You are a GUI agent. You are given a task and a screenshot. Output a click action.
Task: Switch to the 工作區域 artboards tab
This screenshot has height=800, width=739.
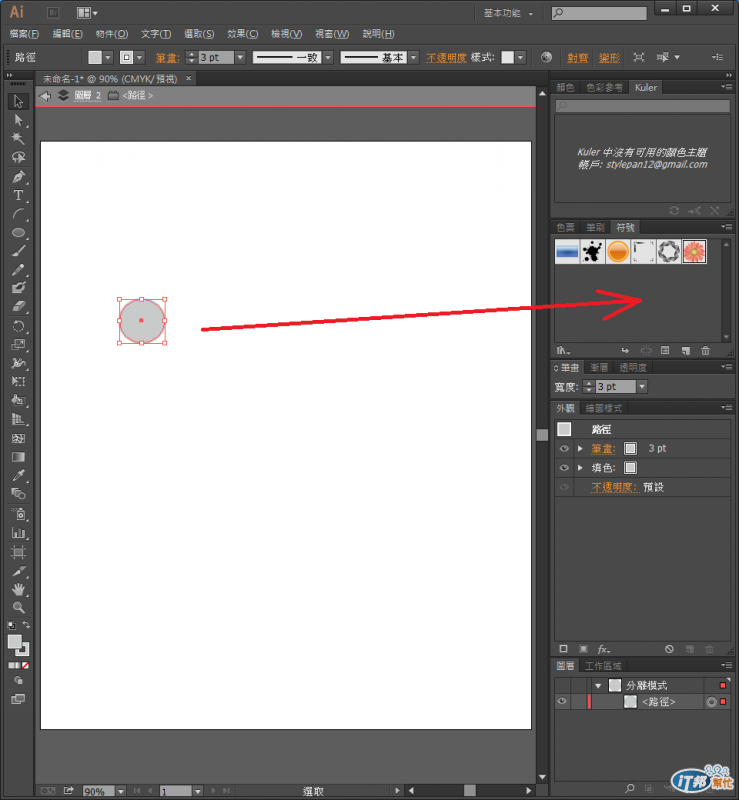[603, 666]
